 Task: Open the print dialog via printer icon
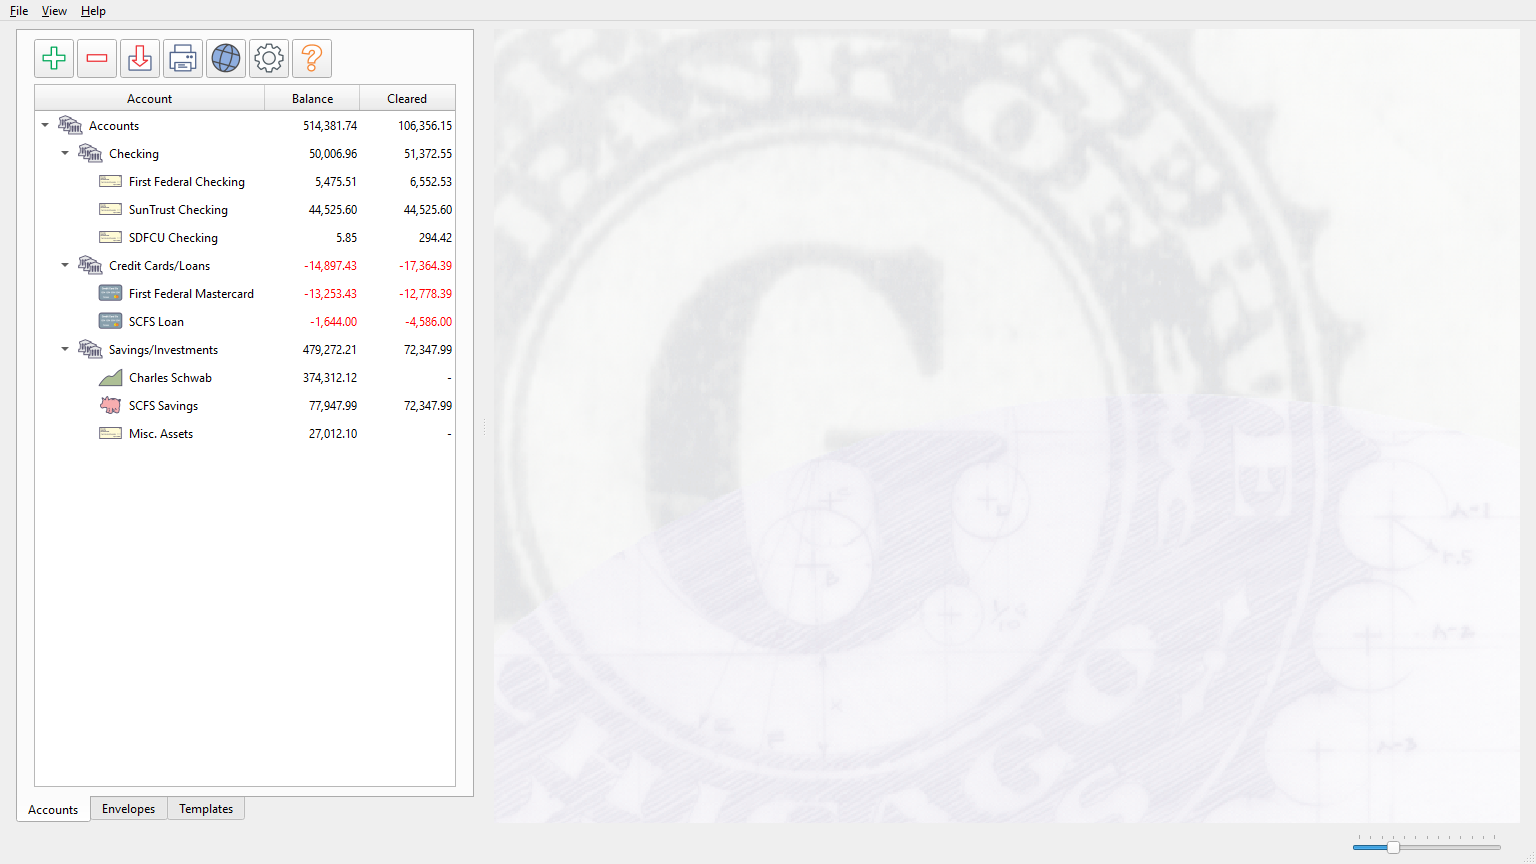pyautogui.click(x=183, y=58)
